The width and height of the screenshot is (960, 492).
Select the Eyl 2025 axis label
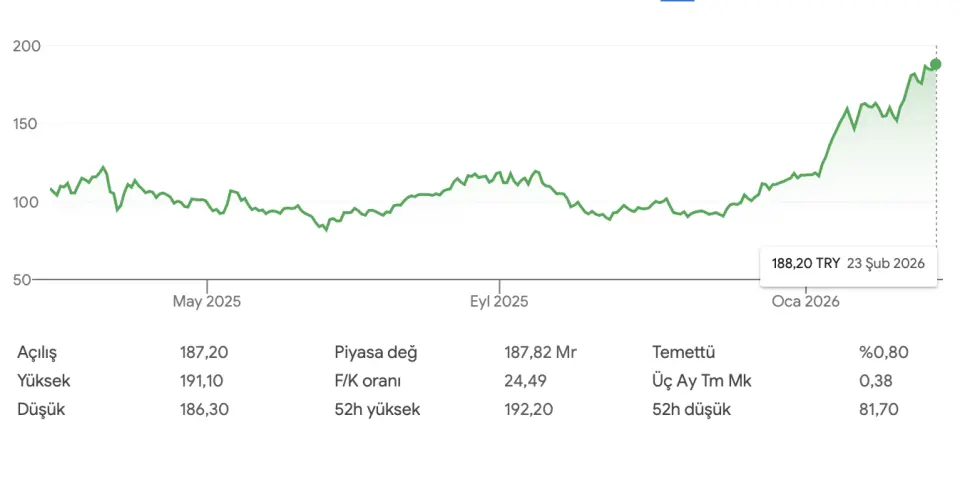499,301
